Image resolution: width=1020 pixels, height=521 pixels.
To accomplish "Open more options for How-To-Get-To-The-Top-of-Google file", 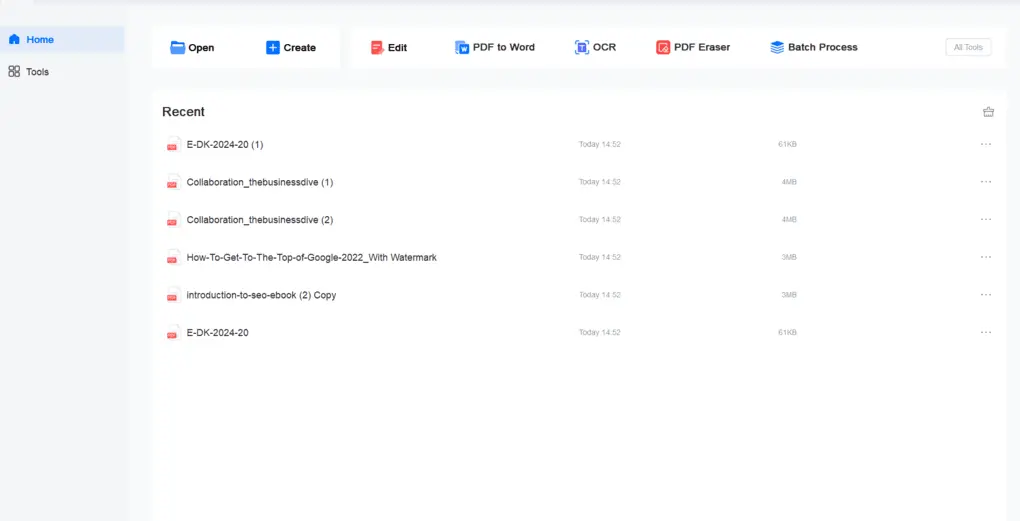I will click(x=986, y=258).
